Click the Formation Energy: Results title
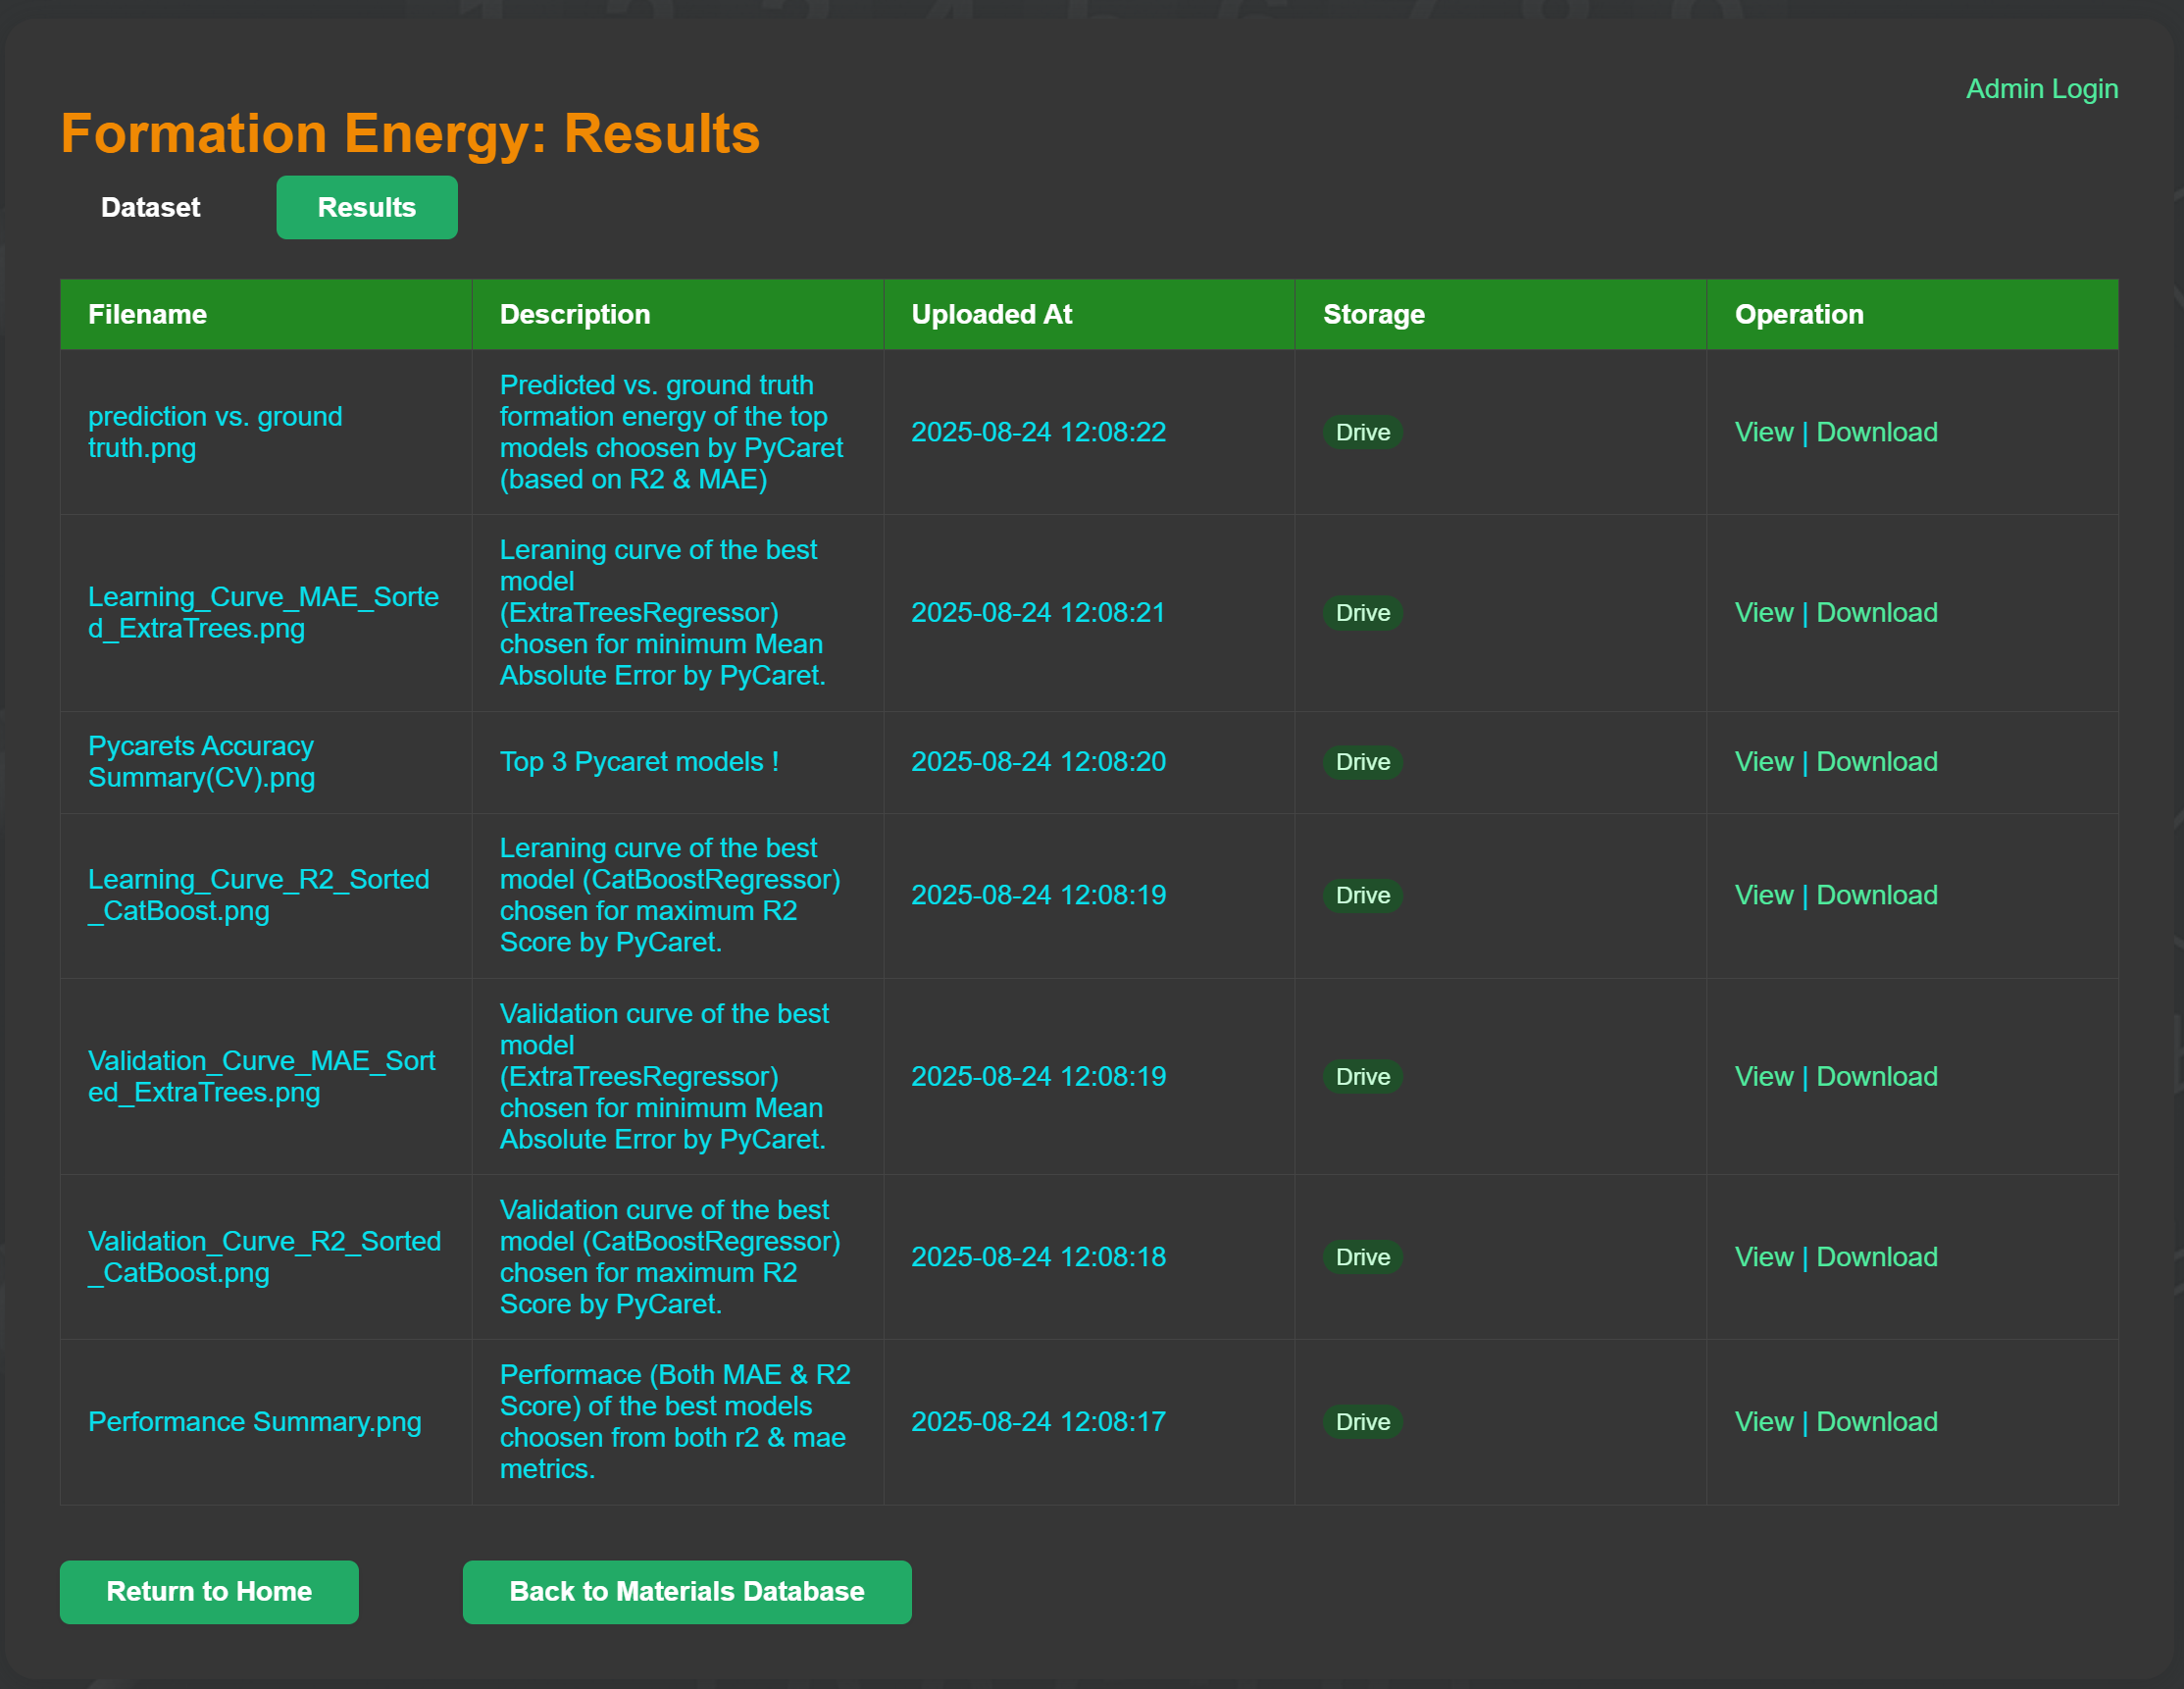 point(410,132)
